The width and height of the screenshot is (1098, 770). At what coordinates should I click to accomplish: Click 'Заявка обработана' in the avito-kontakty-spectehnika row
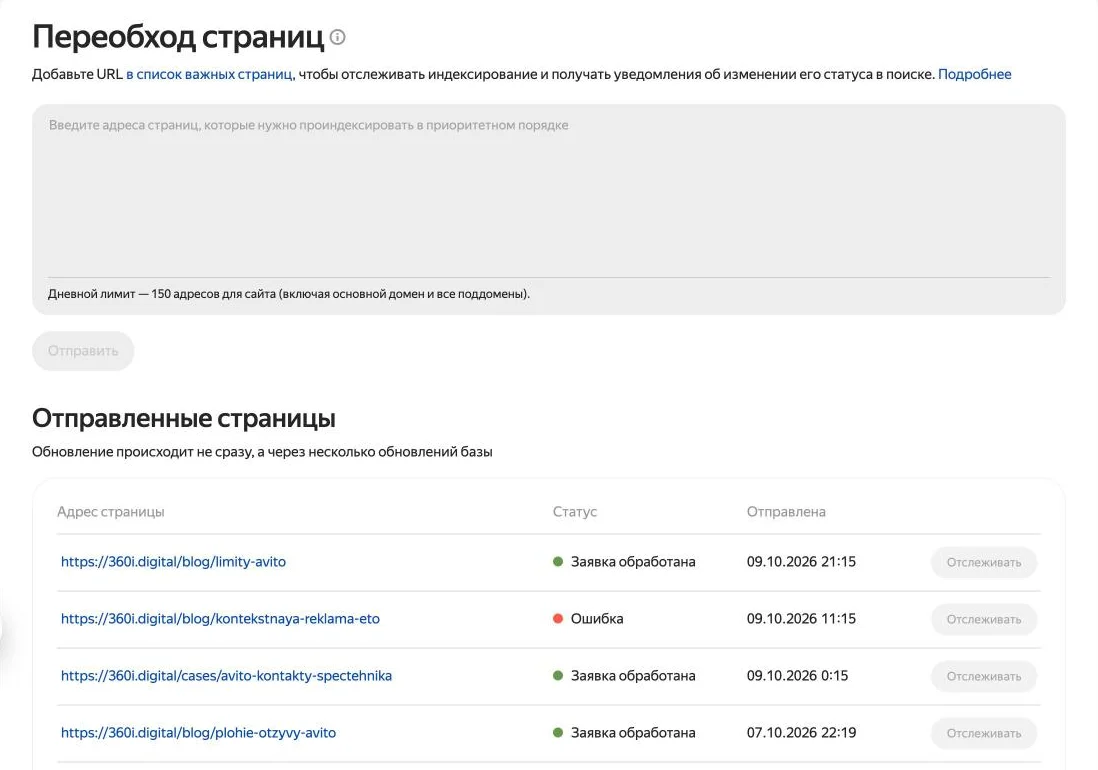point(633,676)
